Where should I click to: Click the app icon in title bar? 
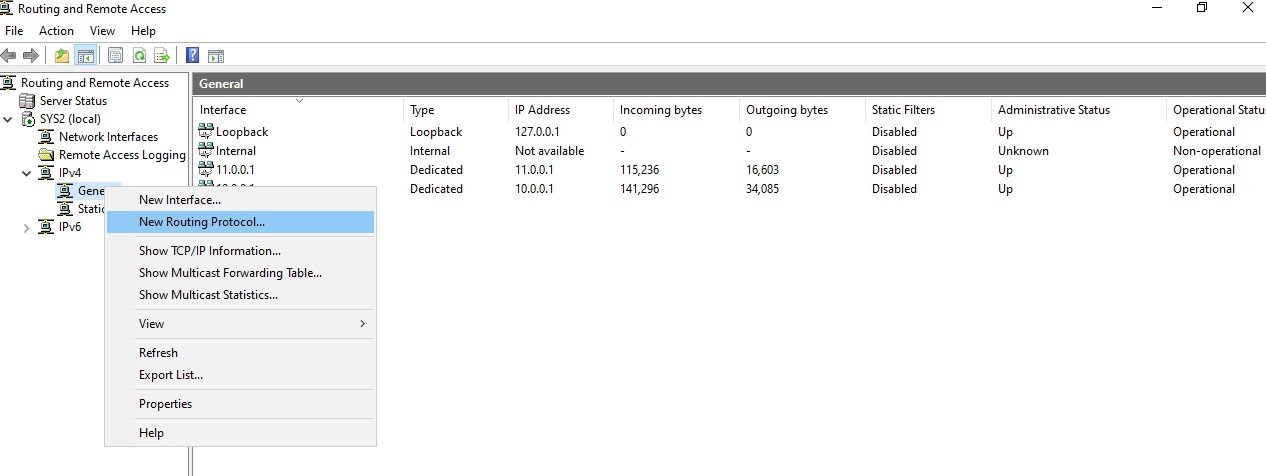coord(7,9)
